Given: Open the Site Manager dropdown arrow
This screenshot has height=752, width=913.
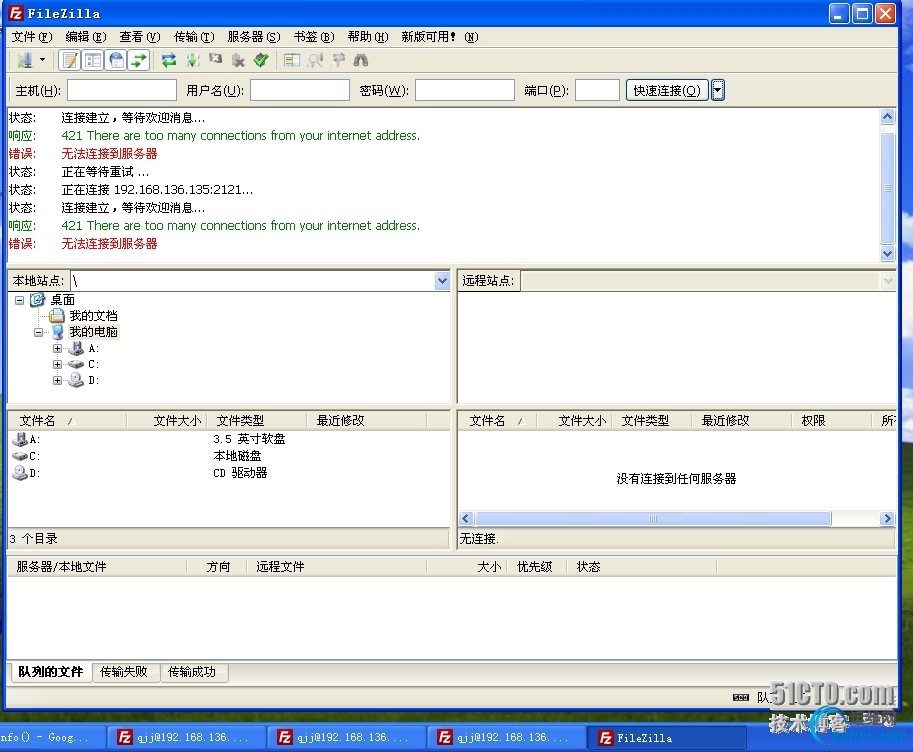Looking at the screenshot, I should pos(43,60).
